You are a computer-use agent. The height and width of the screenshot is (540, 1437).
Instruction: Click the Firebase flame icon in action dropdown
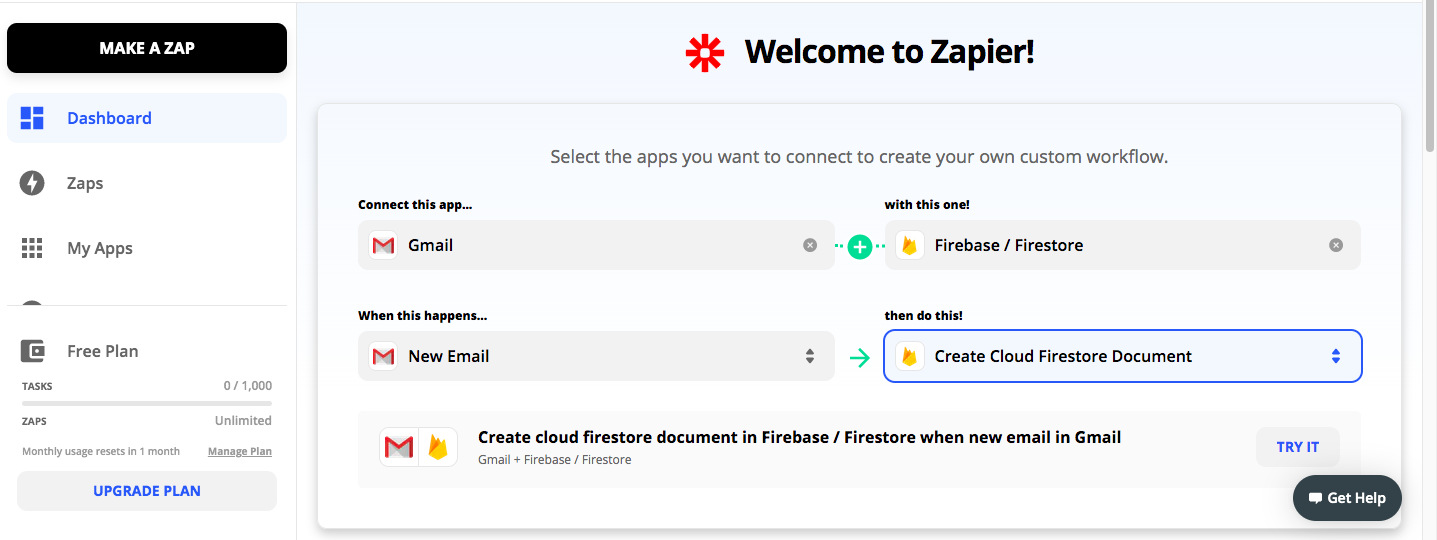pyautogui.click(x=909, y=356)
